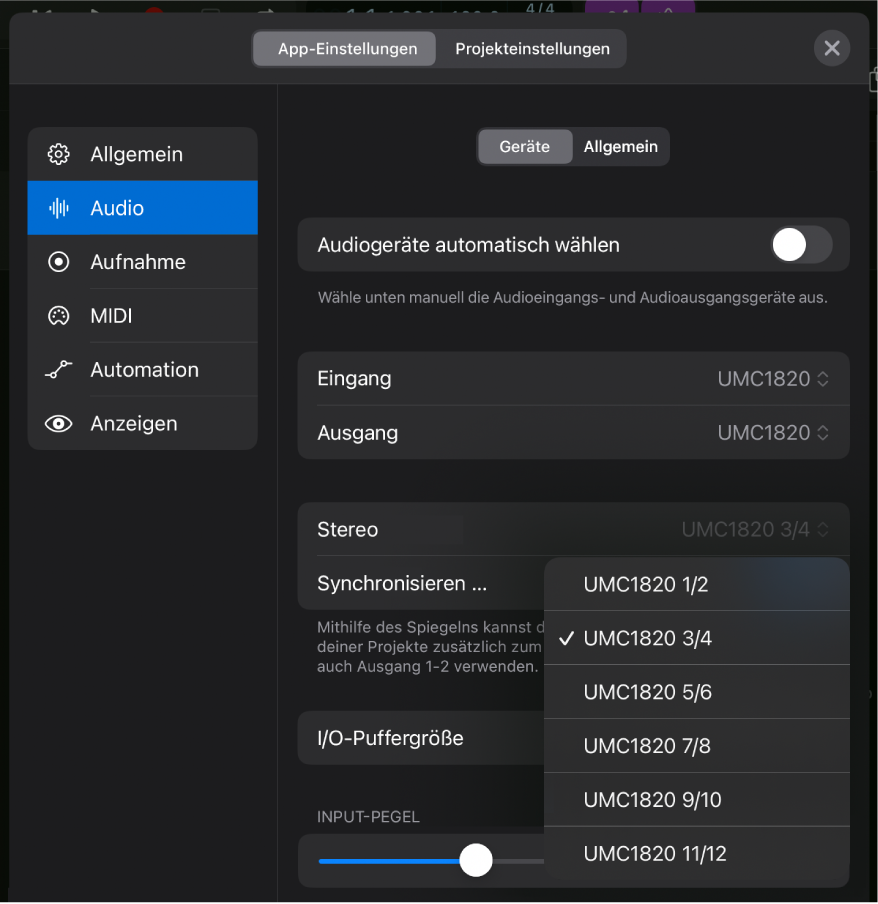Disable Audiogeräte automatisch wählen
This screenshot has height=904, width=878.
pyautogui.click(x=800, y=244)
